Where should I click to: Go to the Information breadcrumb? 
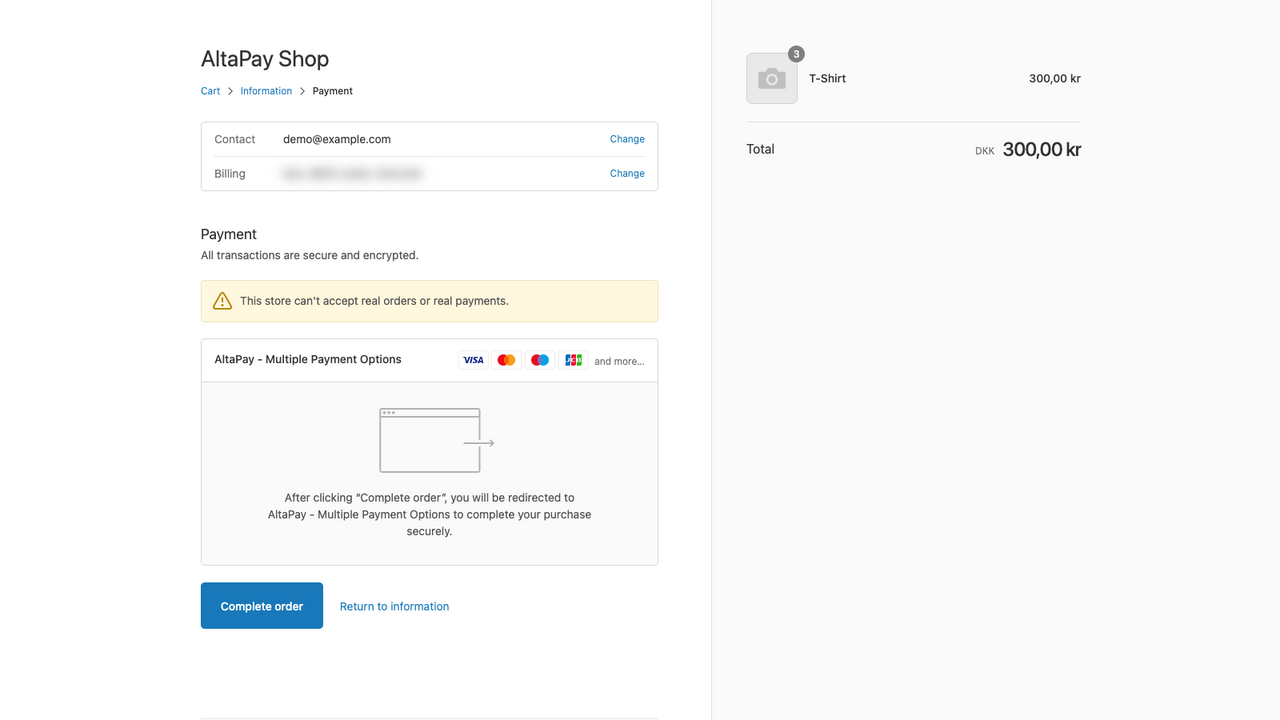click(266, 91)
